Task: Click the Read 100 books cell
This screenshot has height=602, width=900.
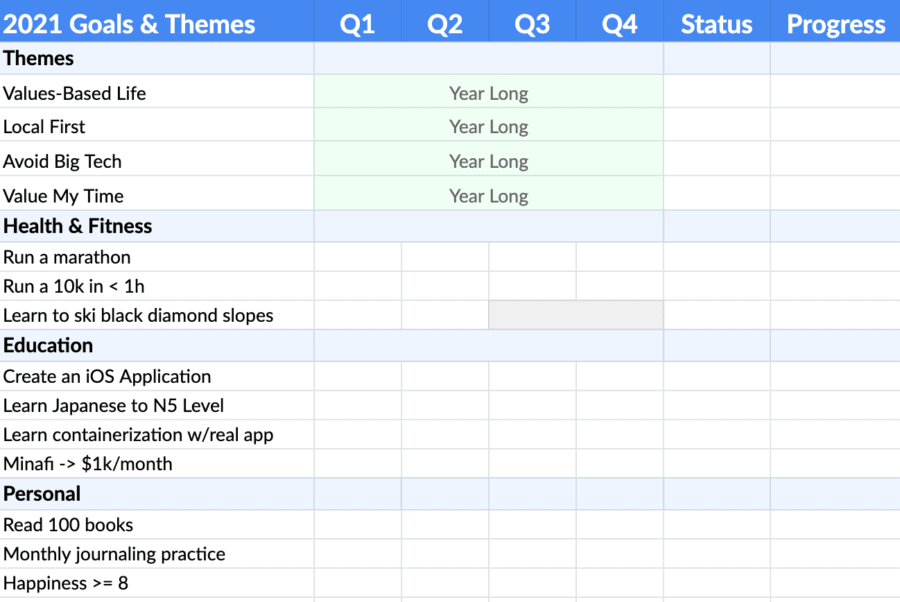Action: [x=157, y=525]
